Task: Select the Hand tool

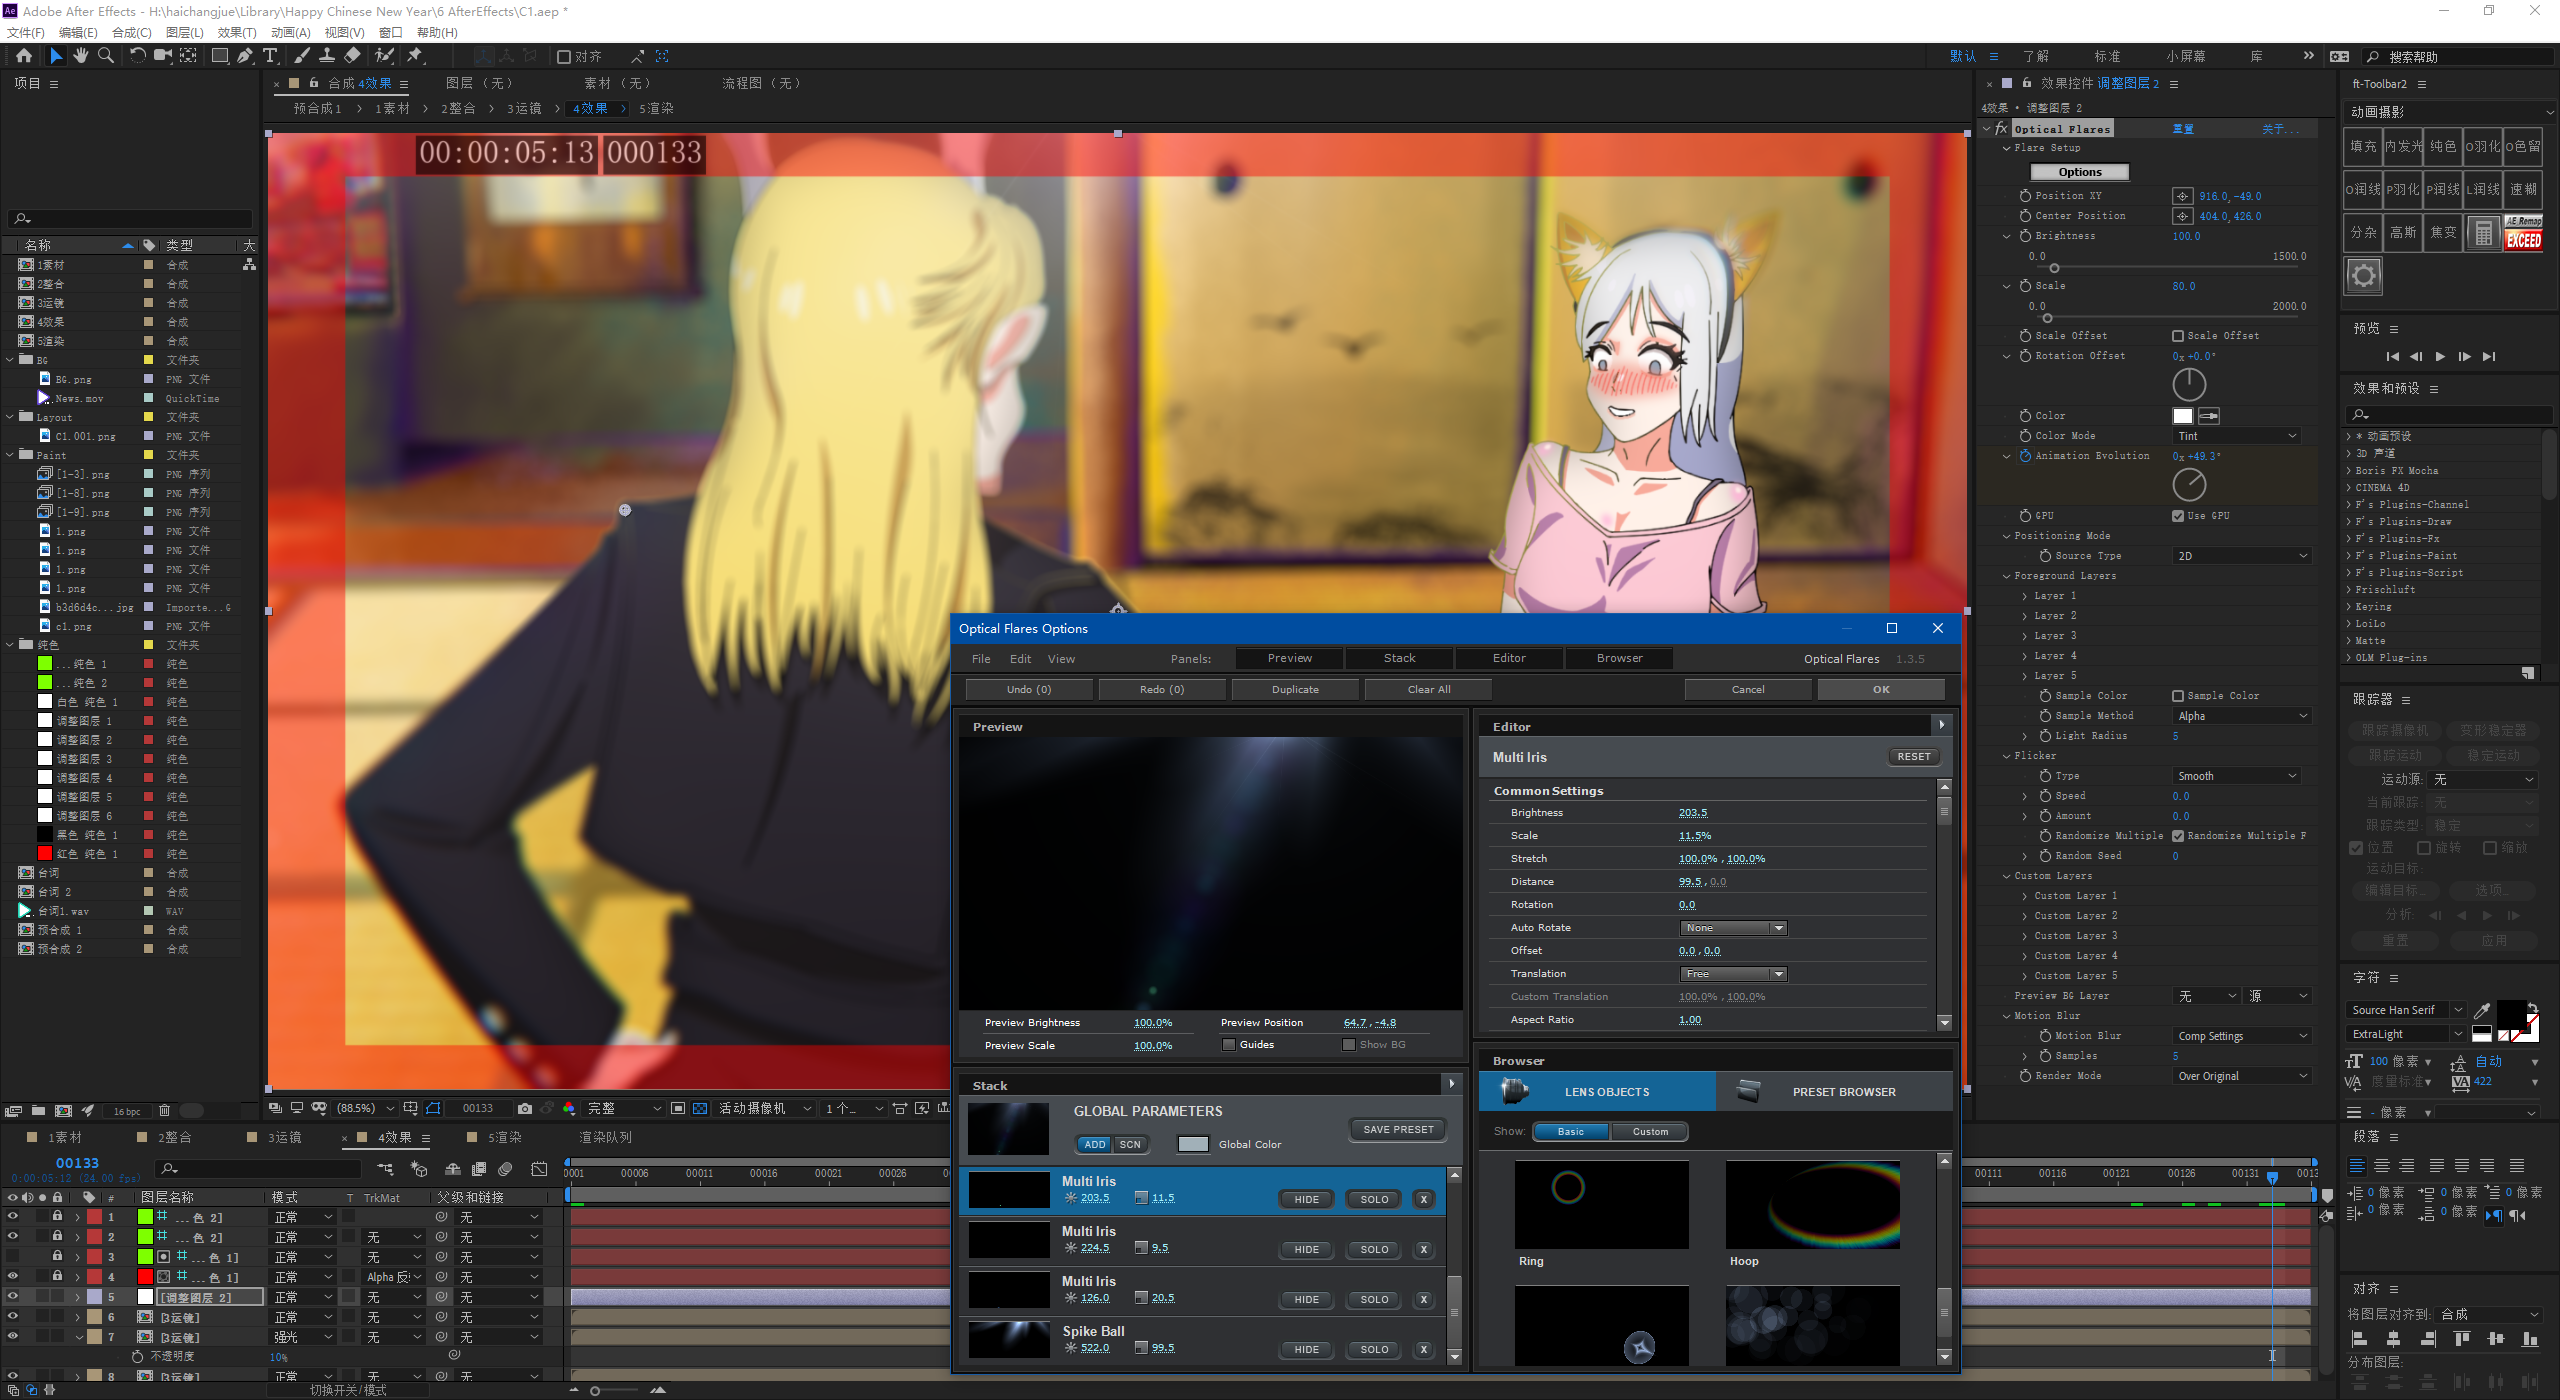Action: pyautogui.click(x=81, y=56)
